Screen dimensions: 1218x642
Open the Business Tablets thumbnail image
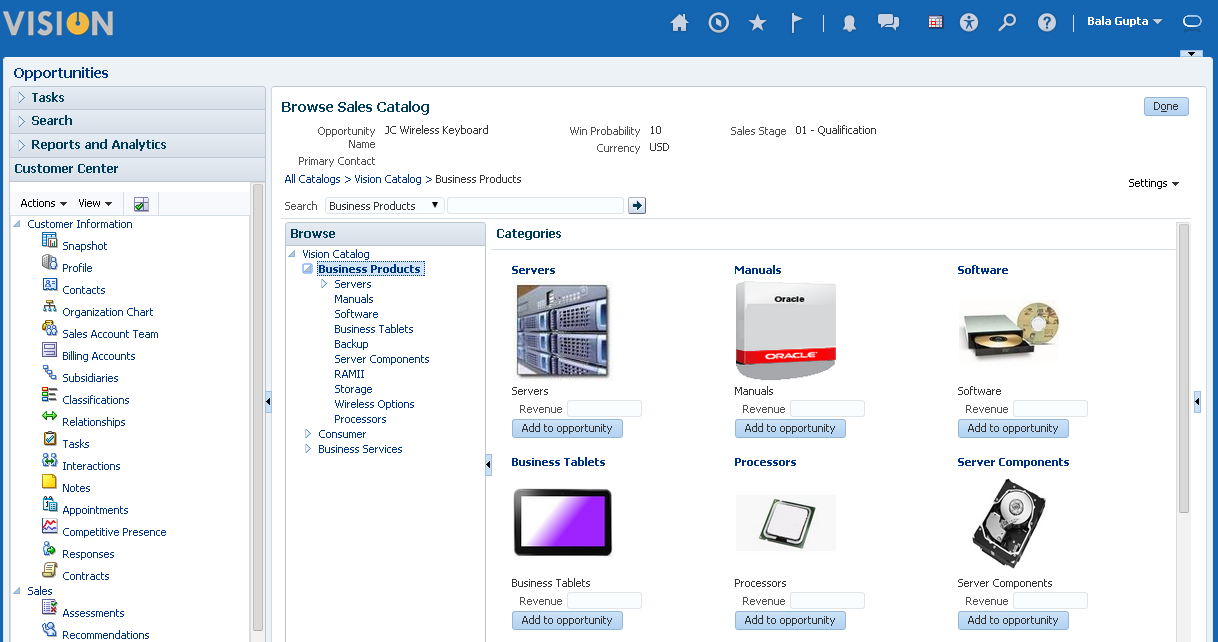562,522
